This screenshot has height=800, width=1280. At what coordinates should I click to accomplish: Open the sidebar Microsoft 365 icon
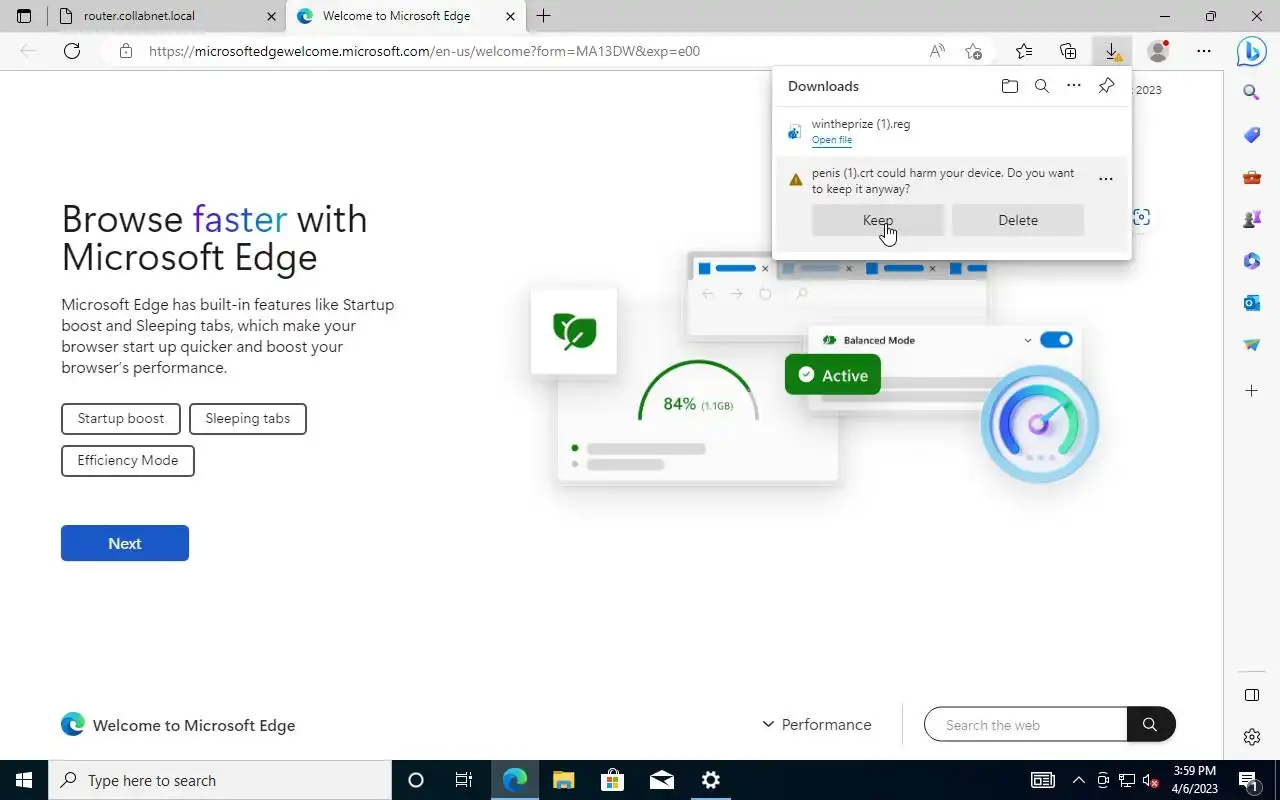1251,261
